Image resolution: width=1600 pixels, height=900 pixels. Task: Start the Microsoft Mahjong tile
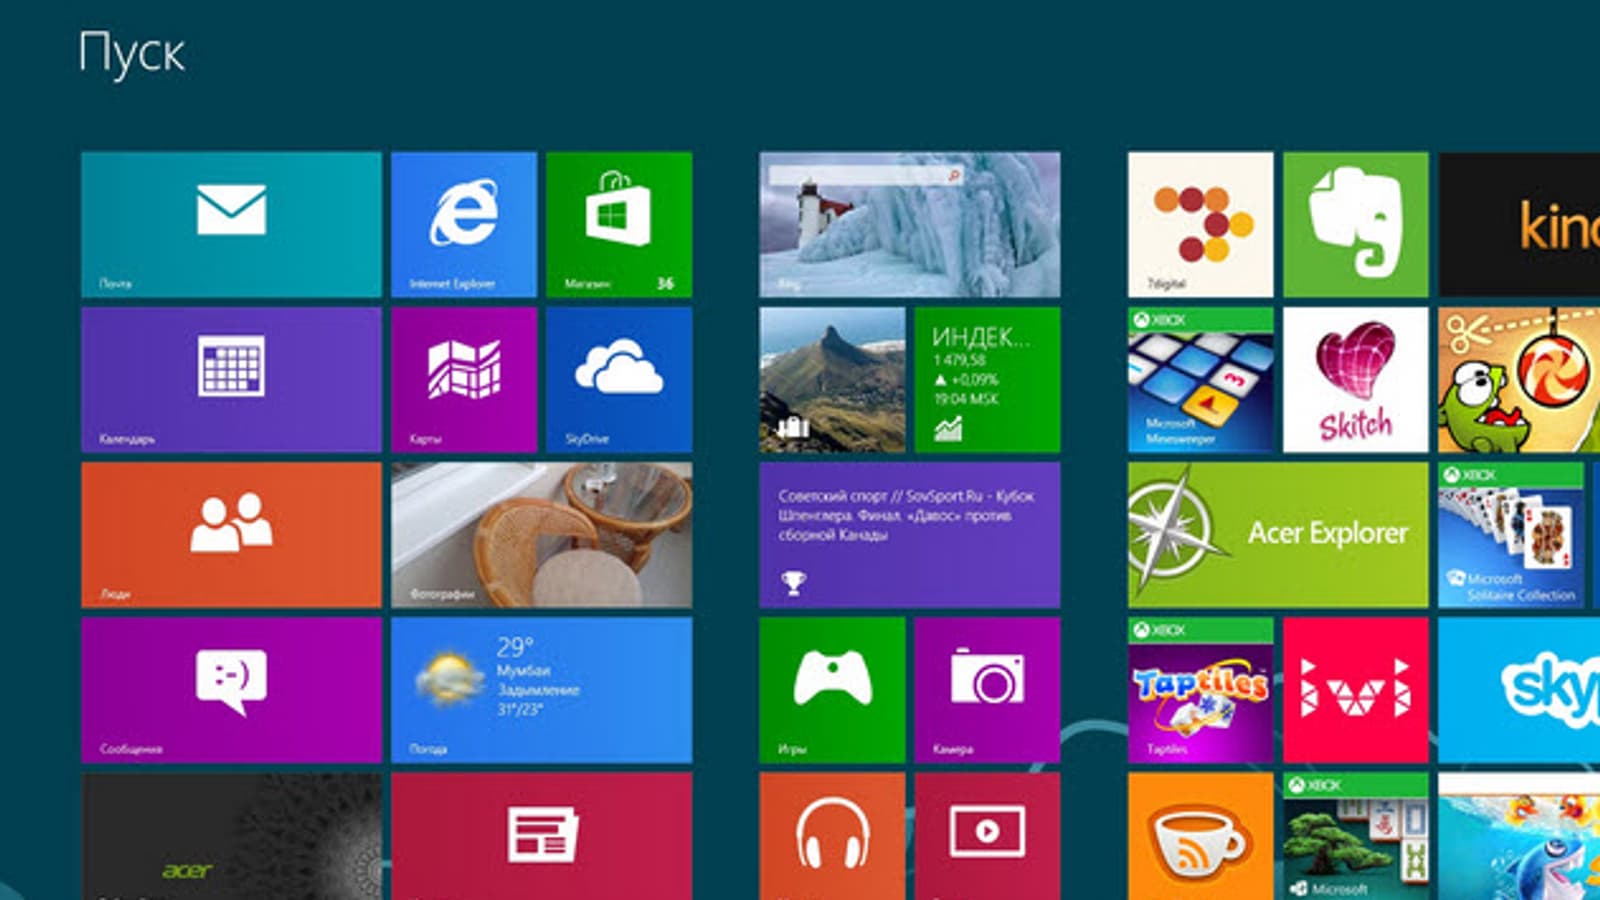tap(1356, 836)
